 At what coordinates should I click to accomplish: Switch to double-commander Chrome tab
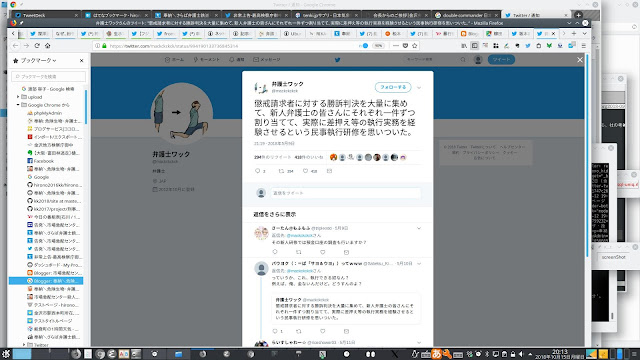point(466,15)
